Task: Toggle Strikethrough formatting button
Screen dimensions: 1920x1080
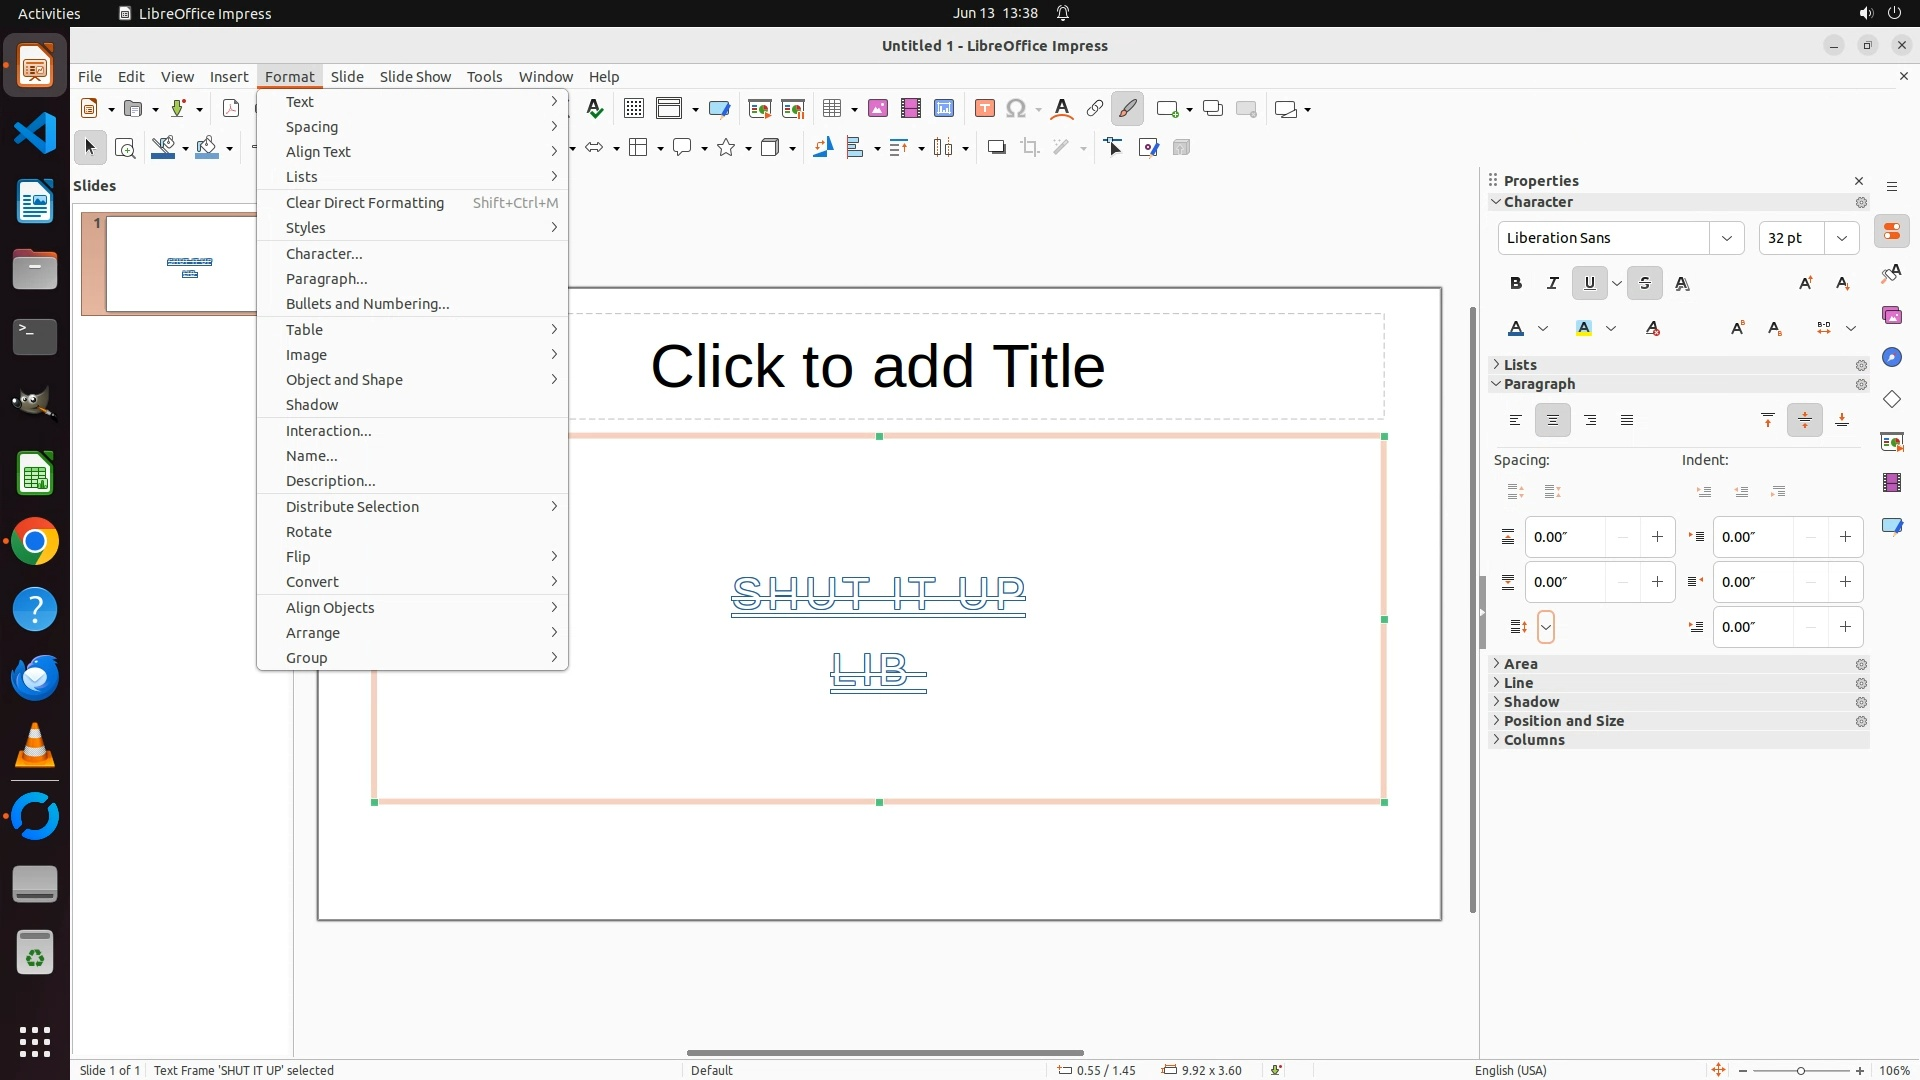Action: (x=1645, y=284)
